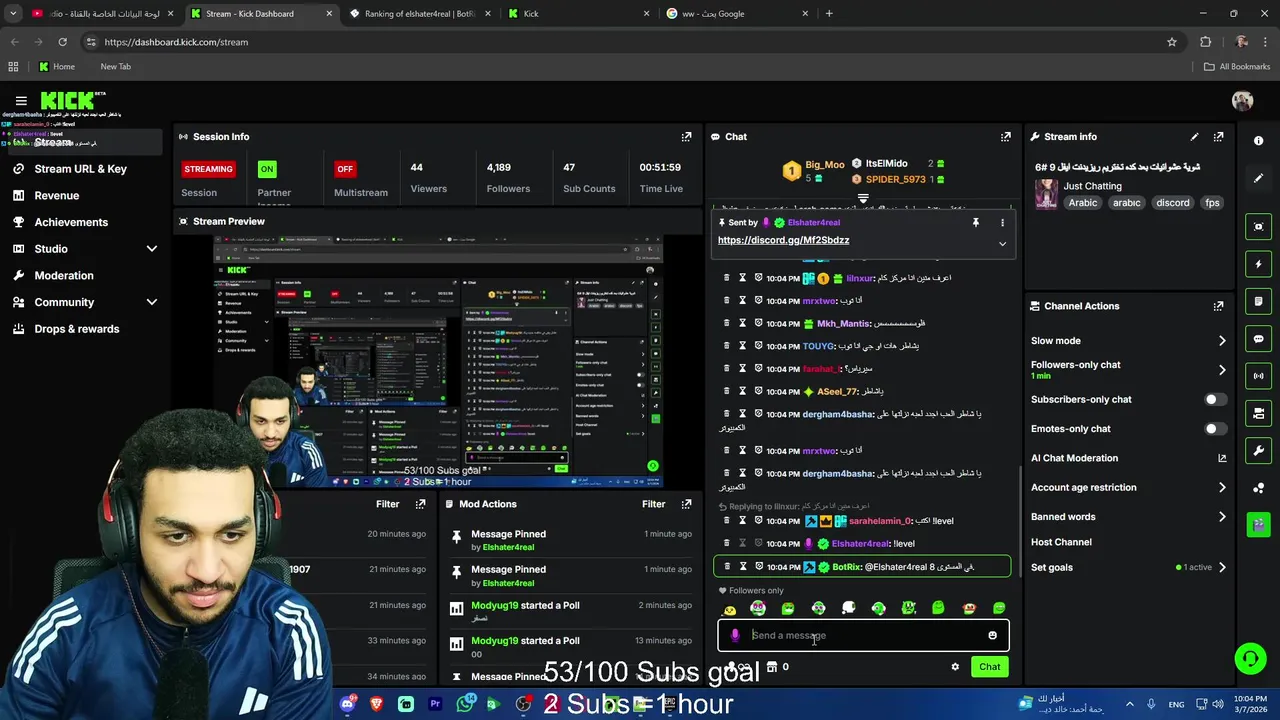Open Filter in Mod Actions panel

pos(653,504)
